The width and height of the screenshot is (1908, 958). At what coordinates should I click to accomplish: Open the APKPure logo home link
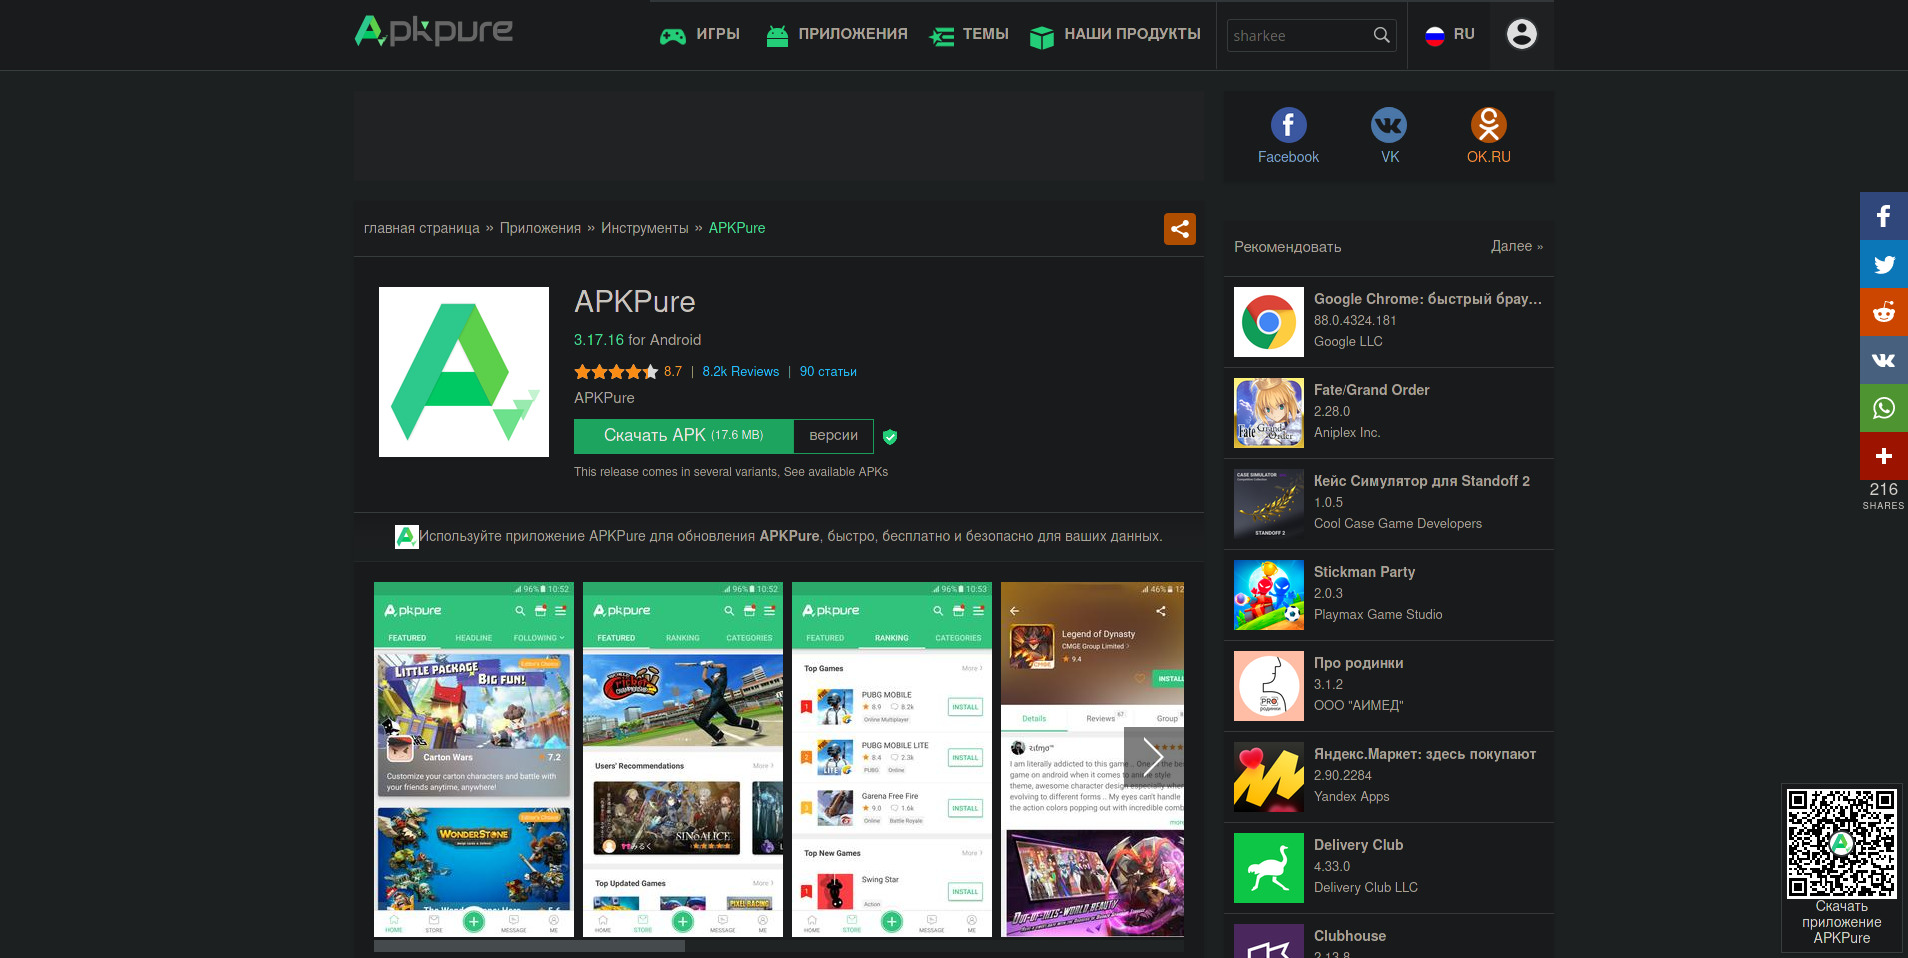click(434, 31)
